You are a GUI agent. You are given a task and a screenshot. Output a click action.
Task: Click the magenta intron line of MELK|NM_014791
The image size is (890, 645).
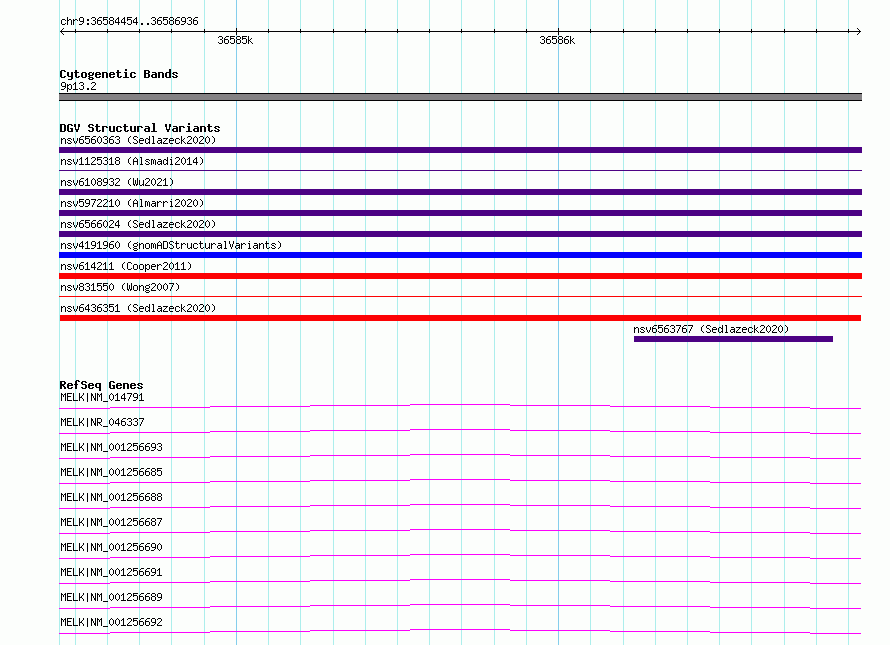click(x=460, y=407)
